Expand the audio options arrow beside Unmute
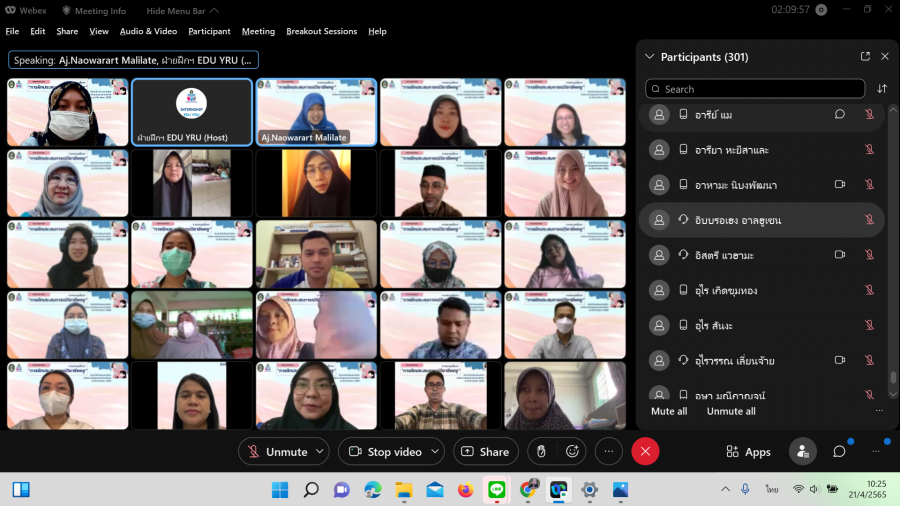900x506 pixels. point(320,452)
